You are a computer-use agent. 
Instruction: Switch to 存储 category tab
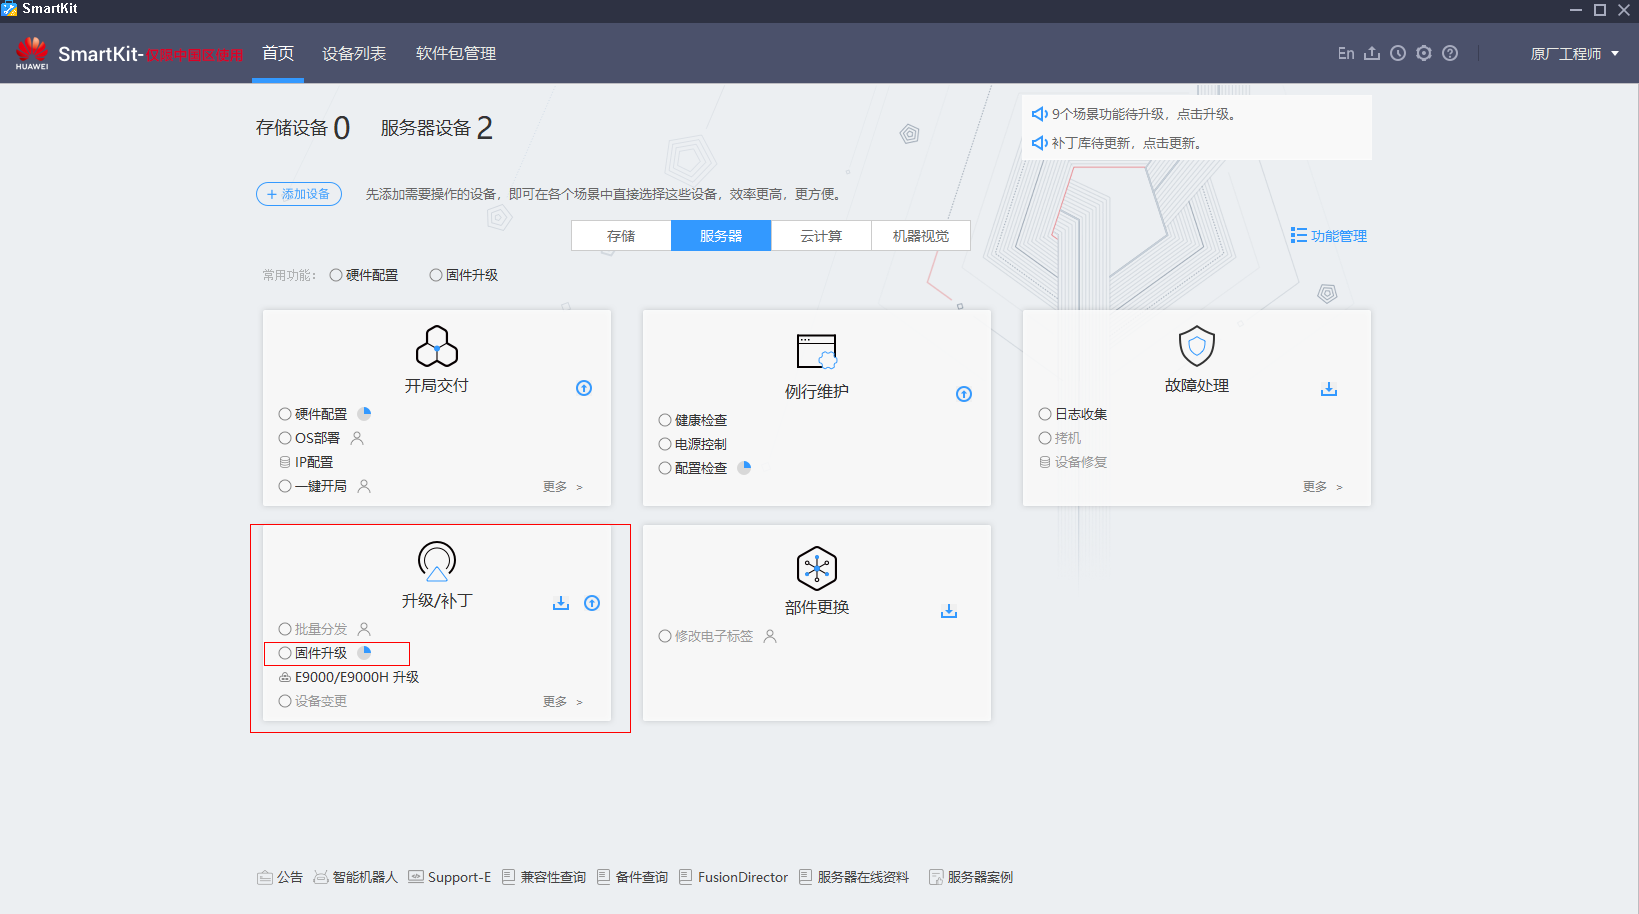[621, 236]
